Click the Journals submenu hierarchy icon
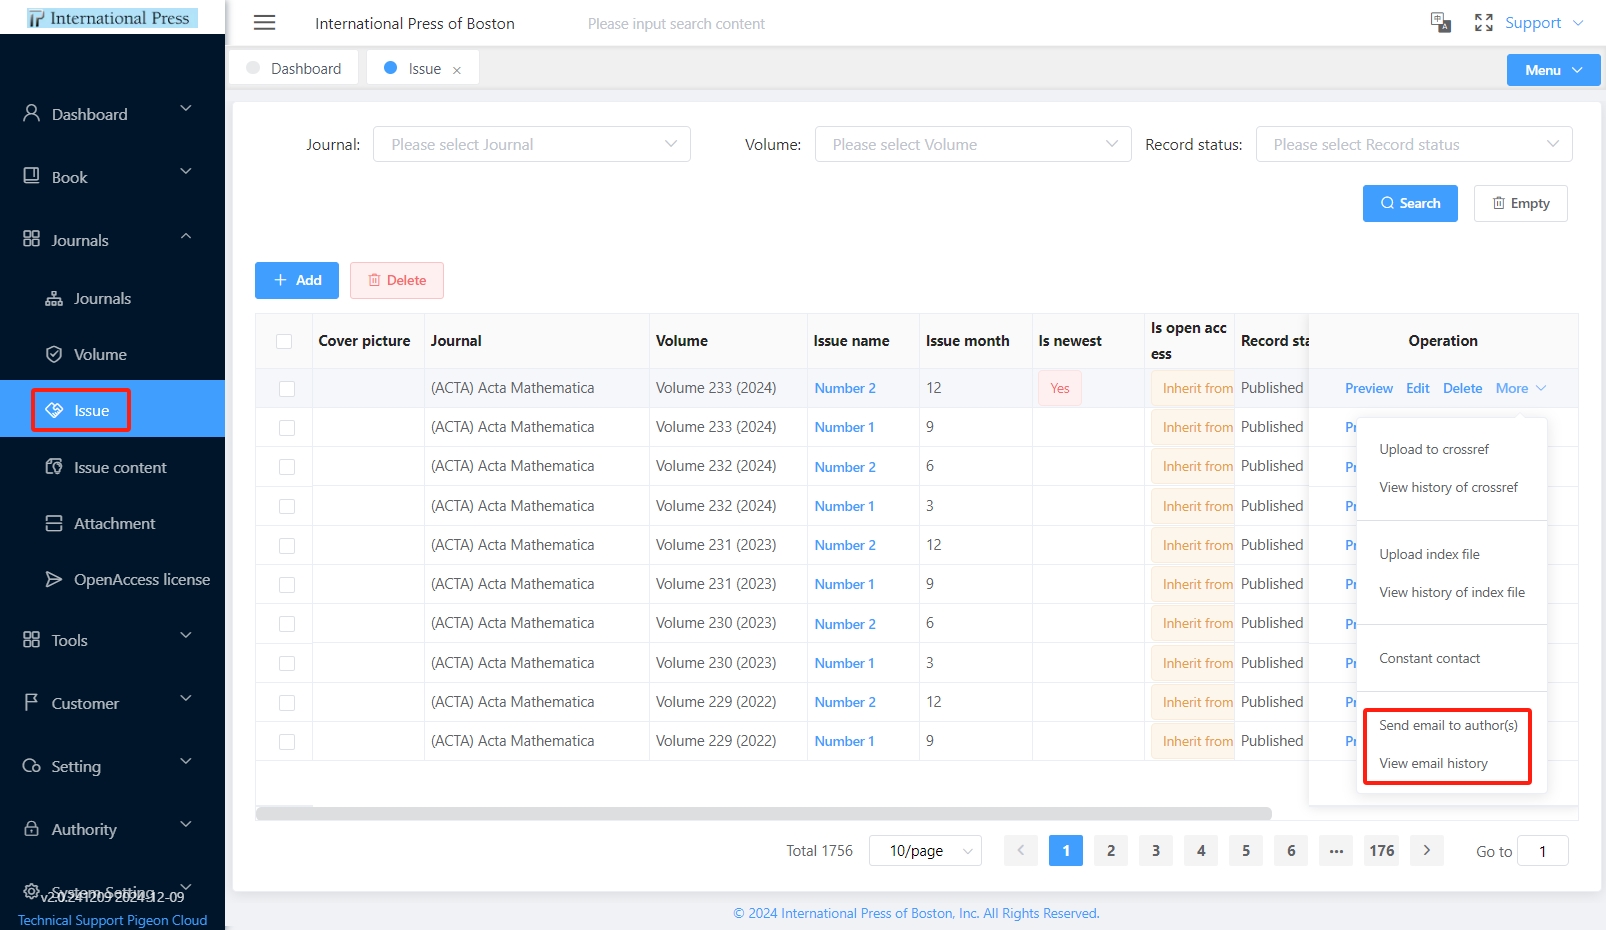 click(x=54, y=298)
